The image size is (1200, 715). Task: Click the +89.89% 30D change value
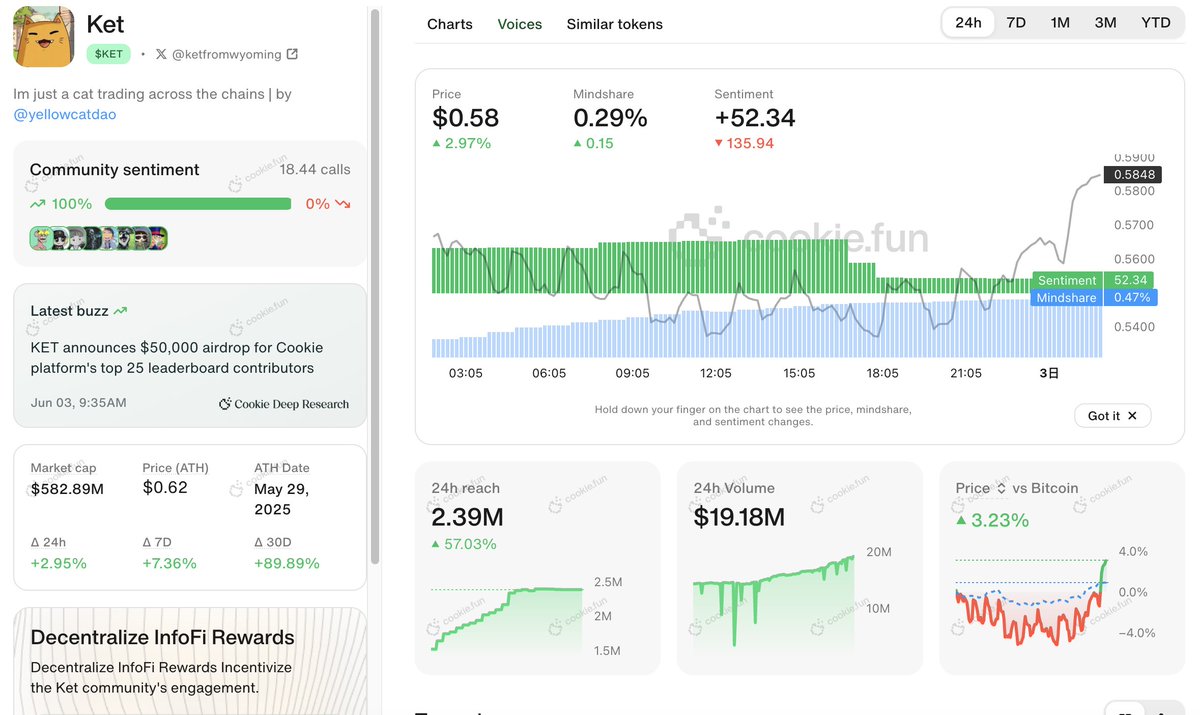[x=287, y=563]
